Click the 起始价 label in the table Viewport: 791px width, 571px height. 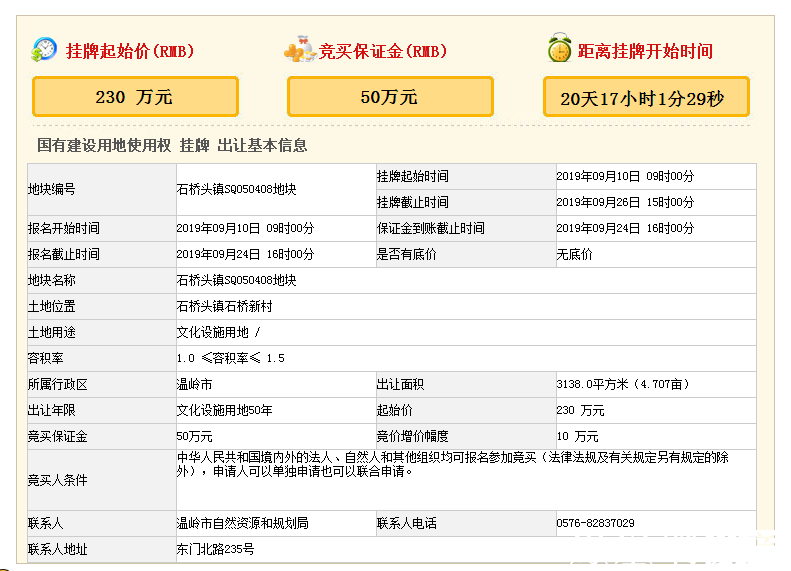point(394,410)
